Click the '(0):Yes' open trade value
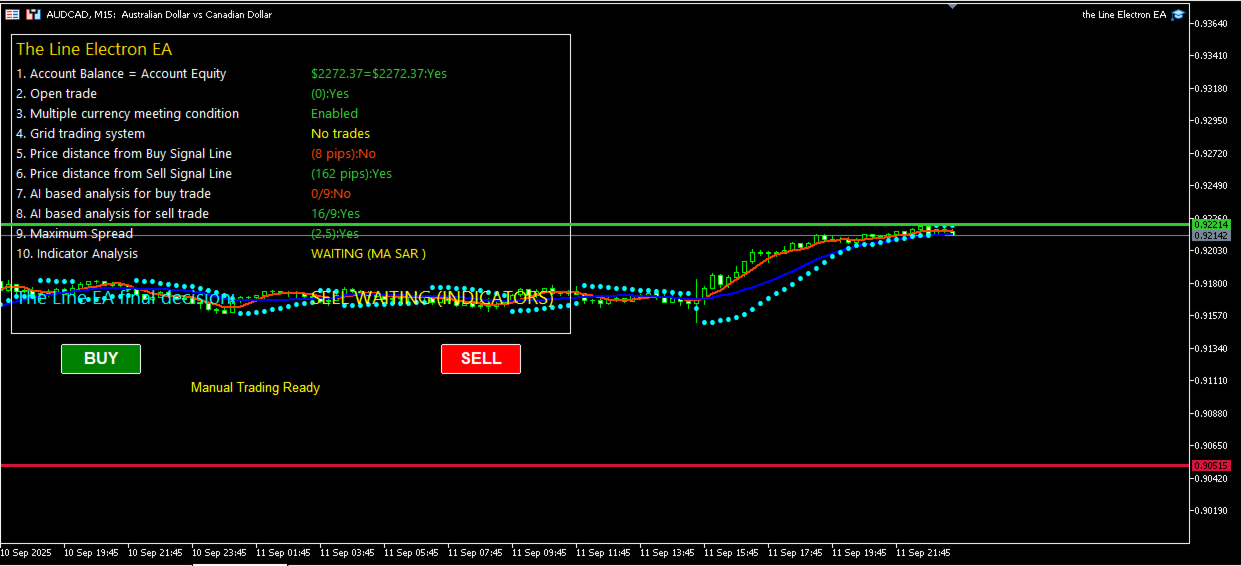This screenshot has height=566, width=1241. 330,94
